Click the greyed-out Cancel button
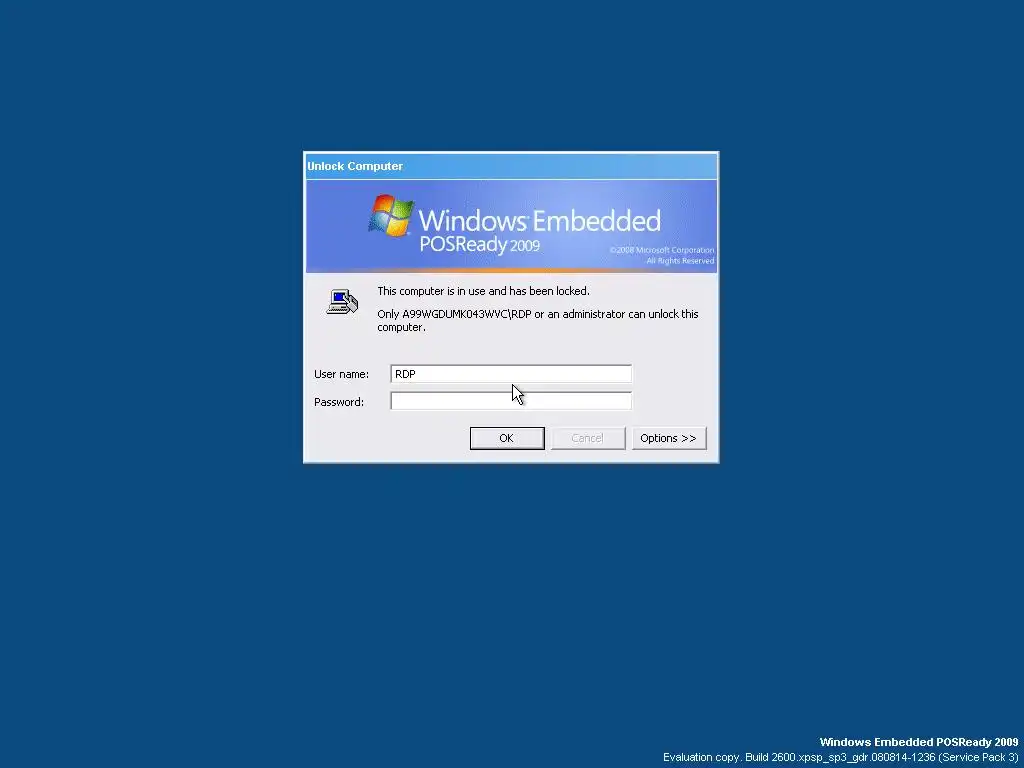 pos(588,438)
